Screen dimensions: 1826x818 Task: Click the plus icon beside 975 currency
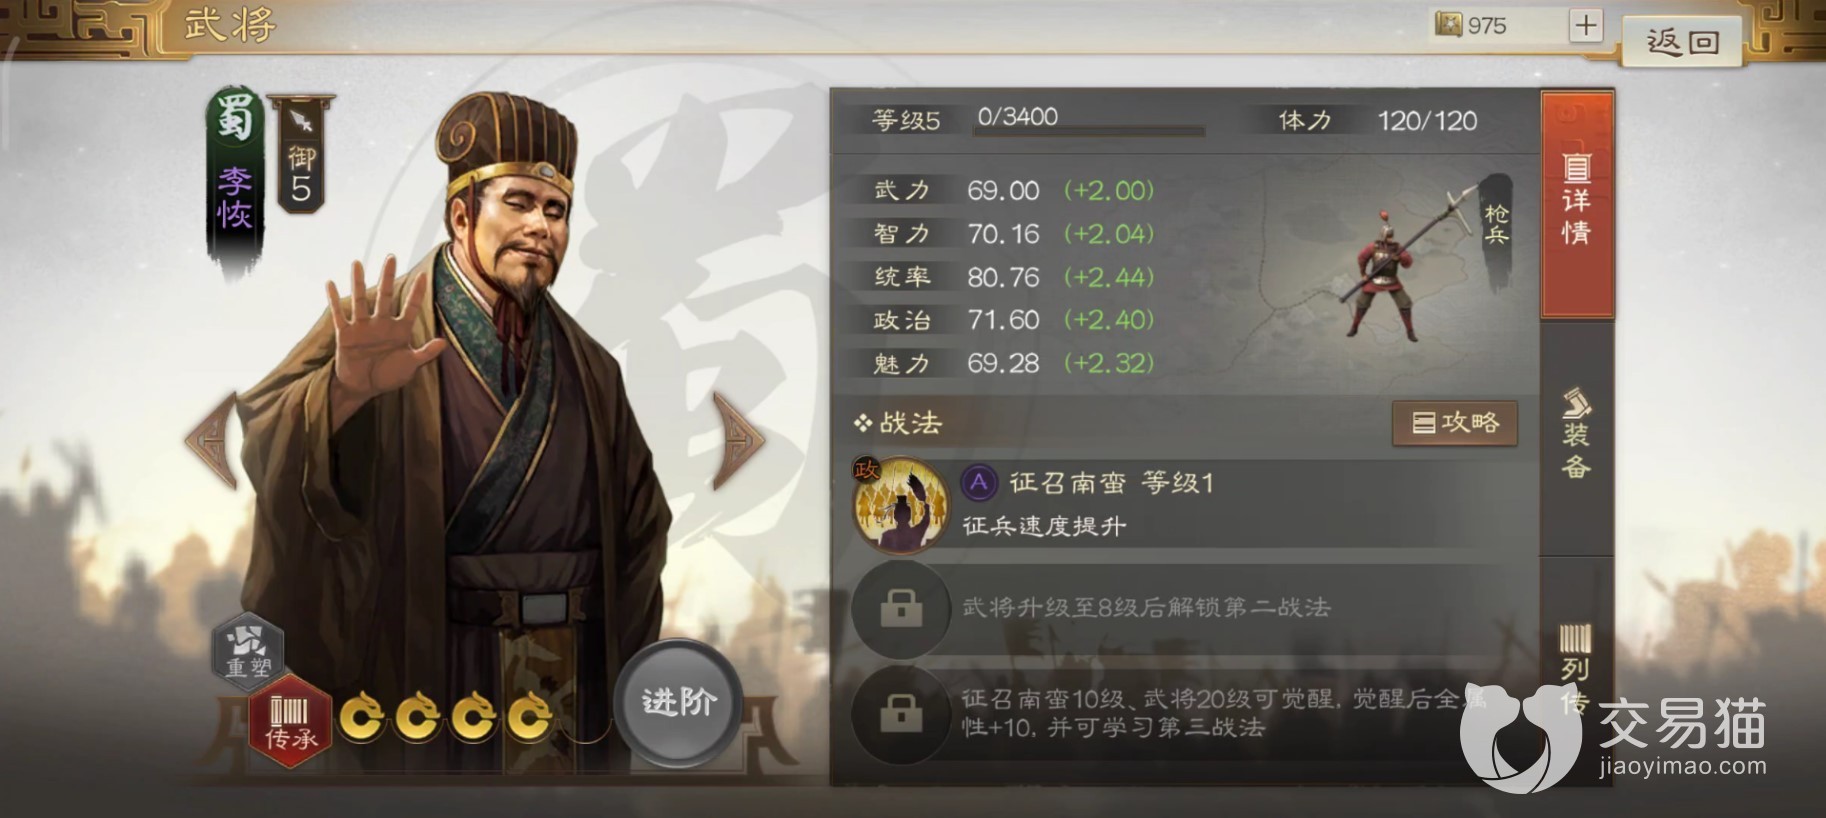(1586, 26)
